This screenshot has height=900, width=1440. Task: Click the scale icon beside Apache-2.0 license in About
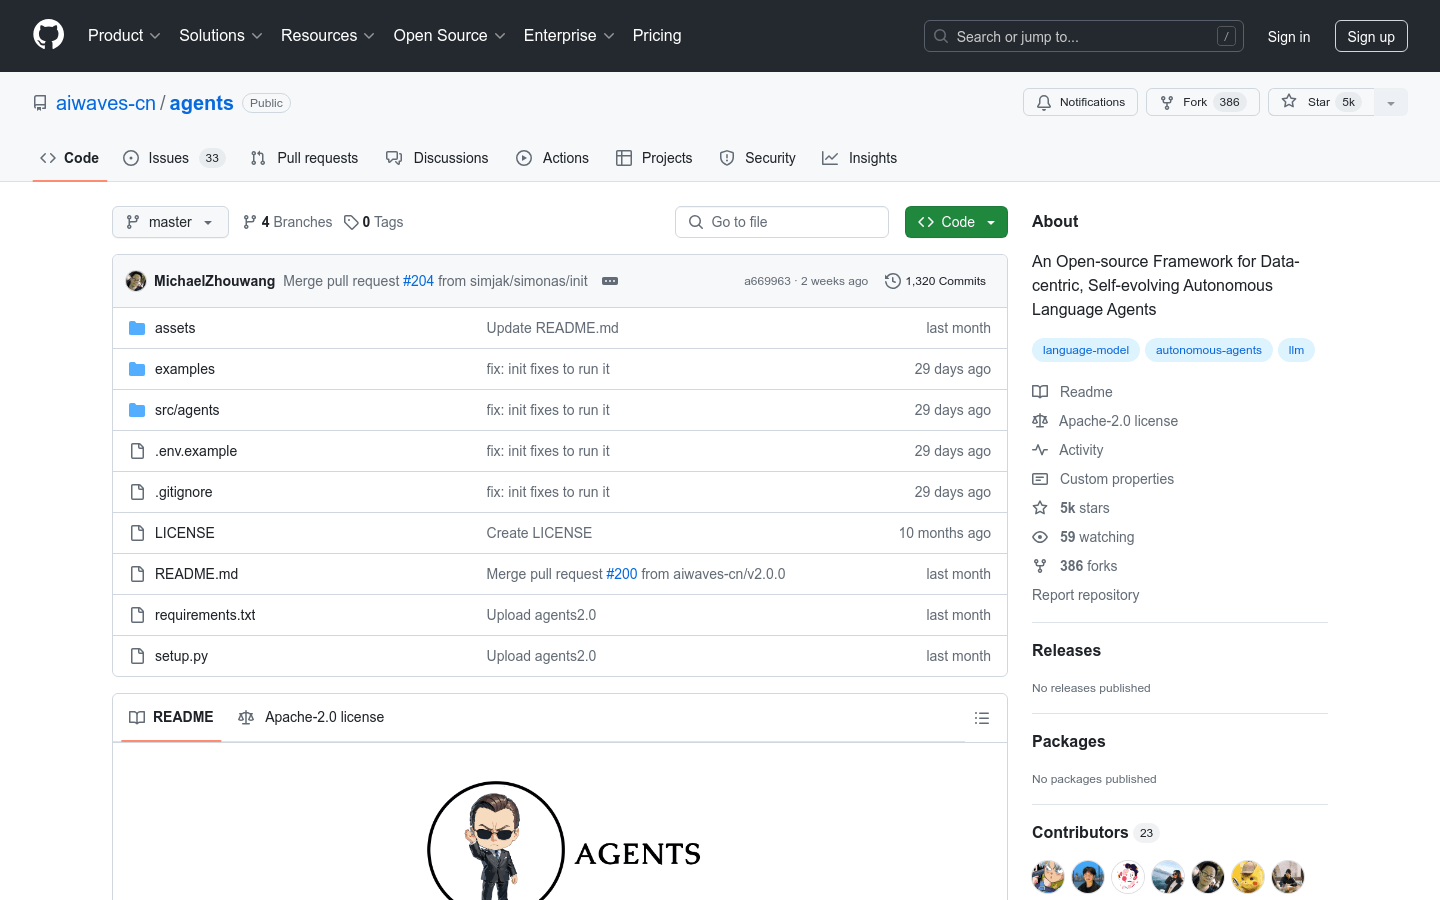click(x=1040, y=421)
